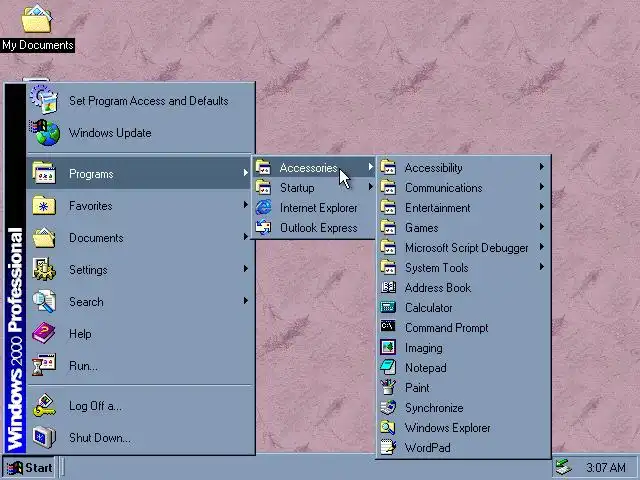Click the Address Book icon
Image resolution: width=640 pixels, height=480 pixels.
click(388, 288)
